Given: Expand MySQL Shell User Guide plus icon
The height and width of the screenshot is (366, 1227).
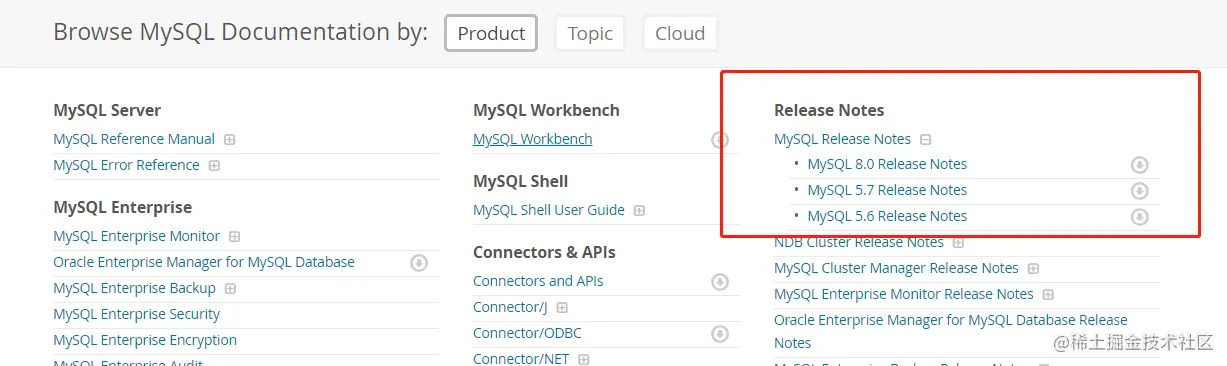Looking at the screenshot, I should click(639, 211).
